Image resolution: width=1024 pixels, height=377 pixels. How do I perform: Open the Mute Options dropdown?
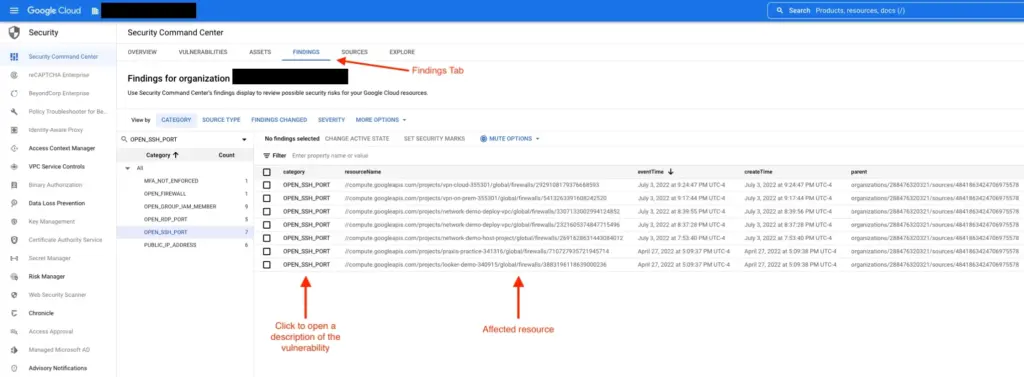pyautogui.click(x=510, y=139)
